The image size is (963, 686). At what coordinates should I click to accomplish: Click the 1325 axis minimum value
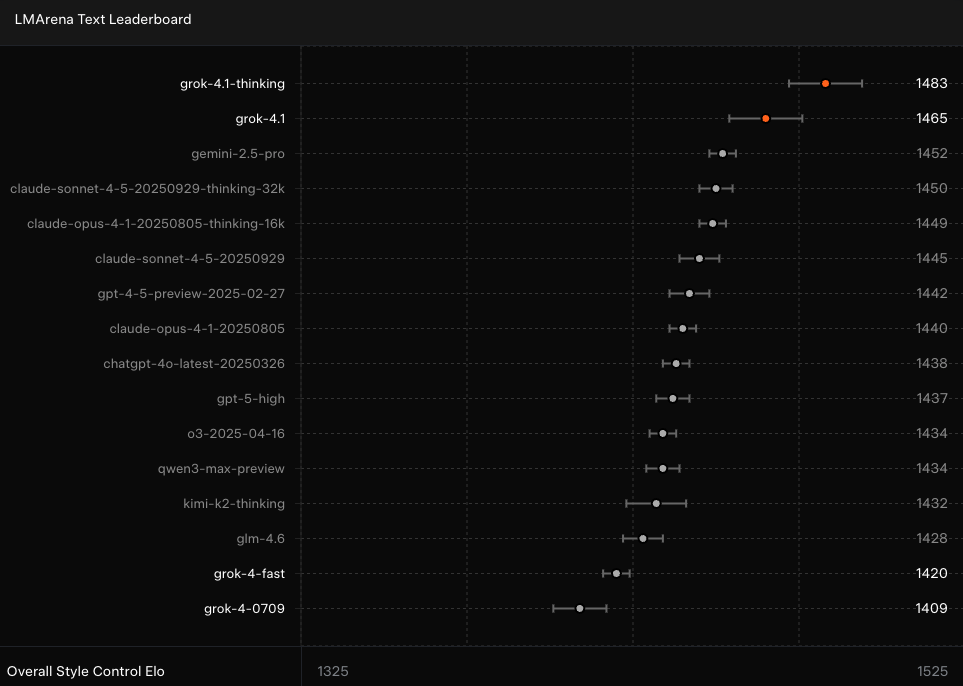(x=333, y=671)
